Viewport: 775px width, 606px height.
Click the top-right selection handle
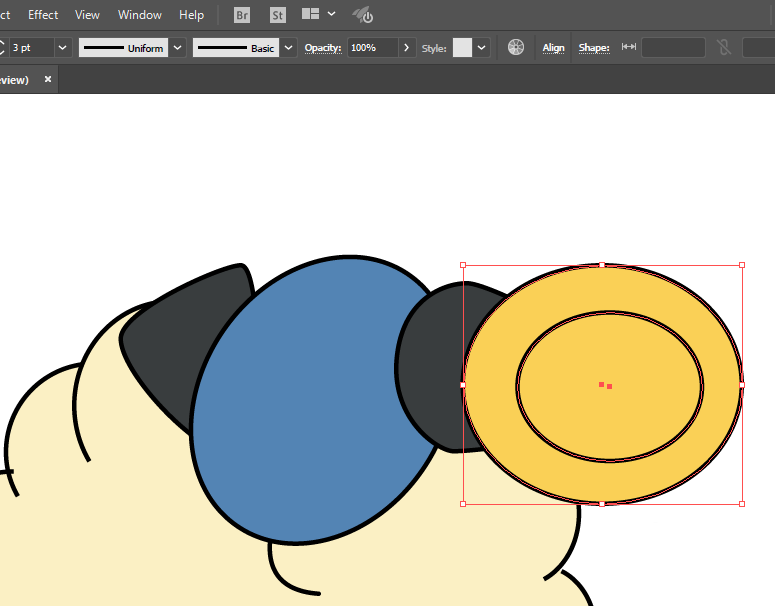[742, 265]
